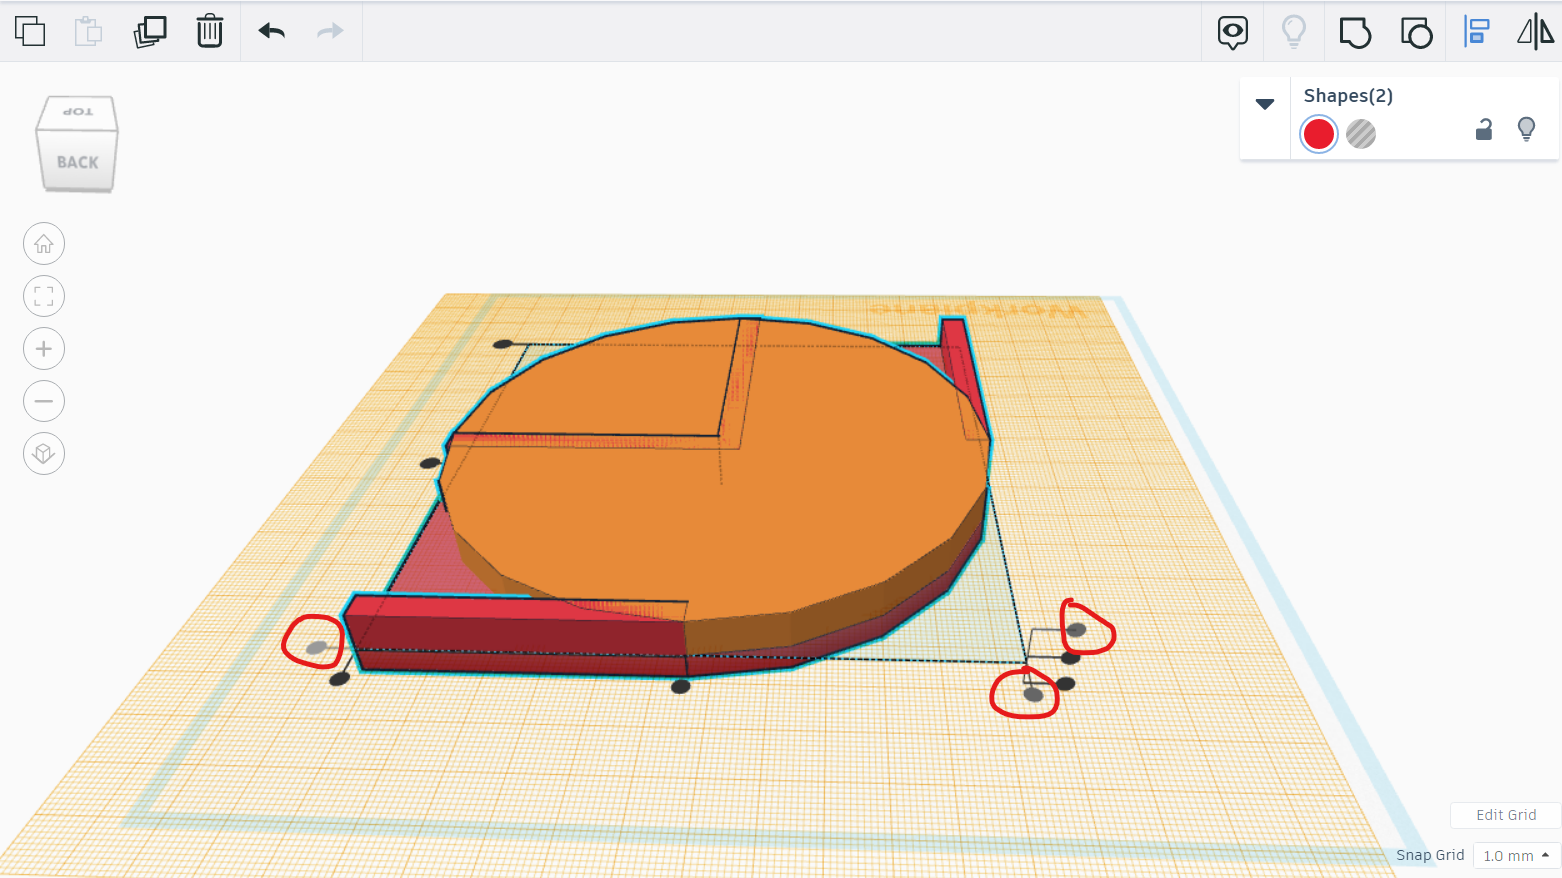Delete the selection using the trash icon

pos(210,31)
